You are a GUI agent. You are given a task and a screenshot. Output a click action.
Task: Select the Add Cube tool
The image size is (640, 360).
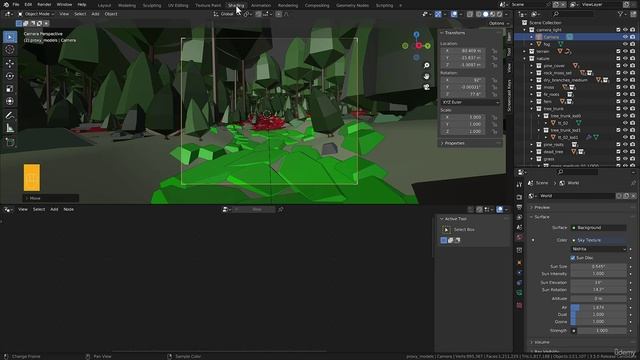point(10,142)
